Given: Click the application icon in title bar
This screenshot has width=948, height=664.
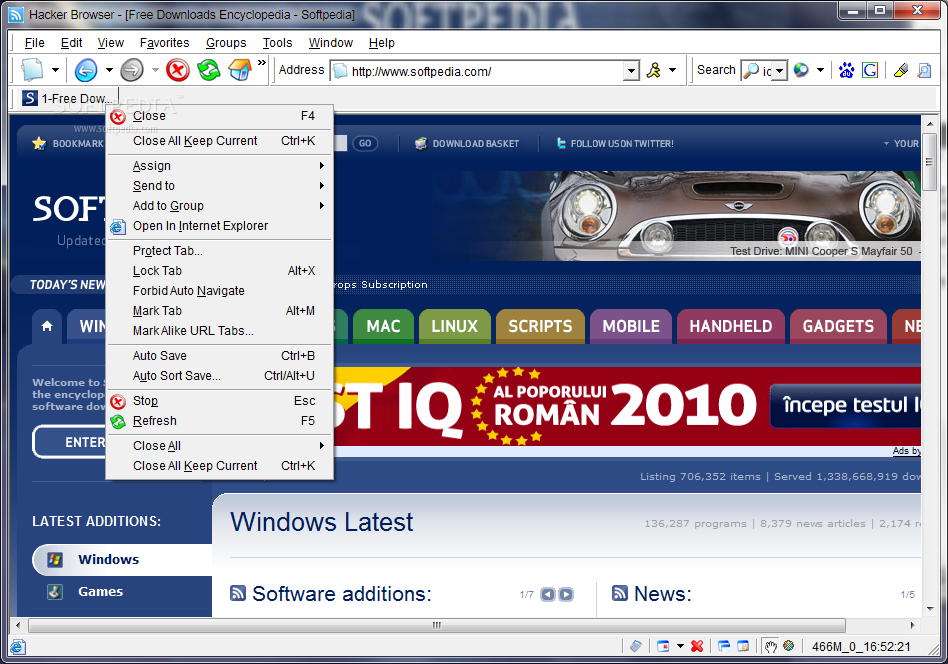Looking at the screenshot, I should pos(16,15).
